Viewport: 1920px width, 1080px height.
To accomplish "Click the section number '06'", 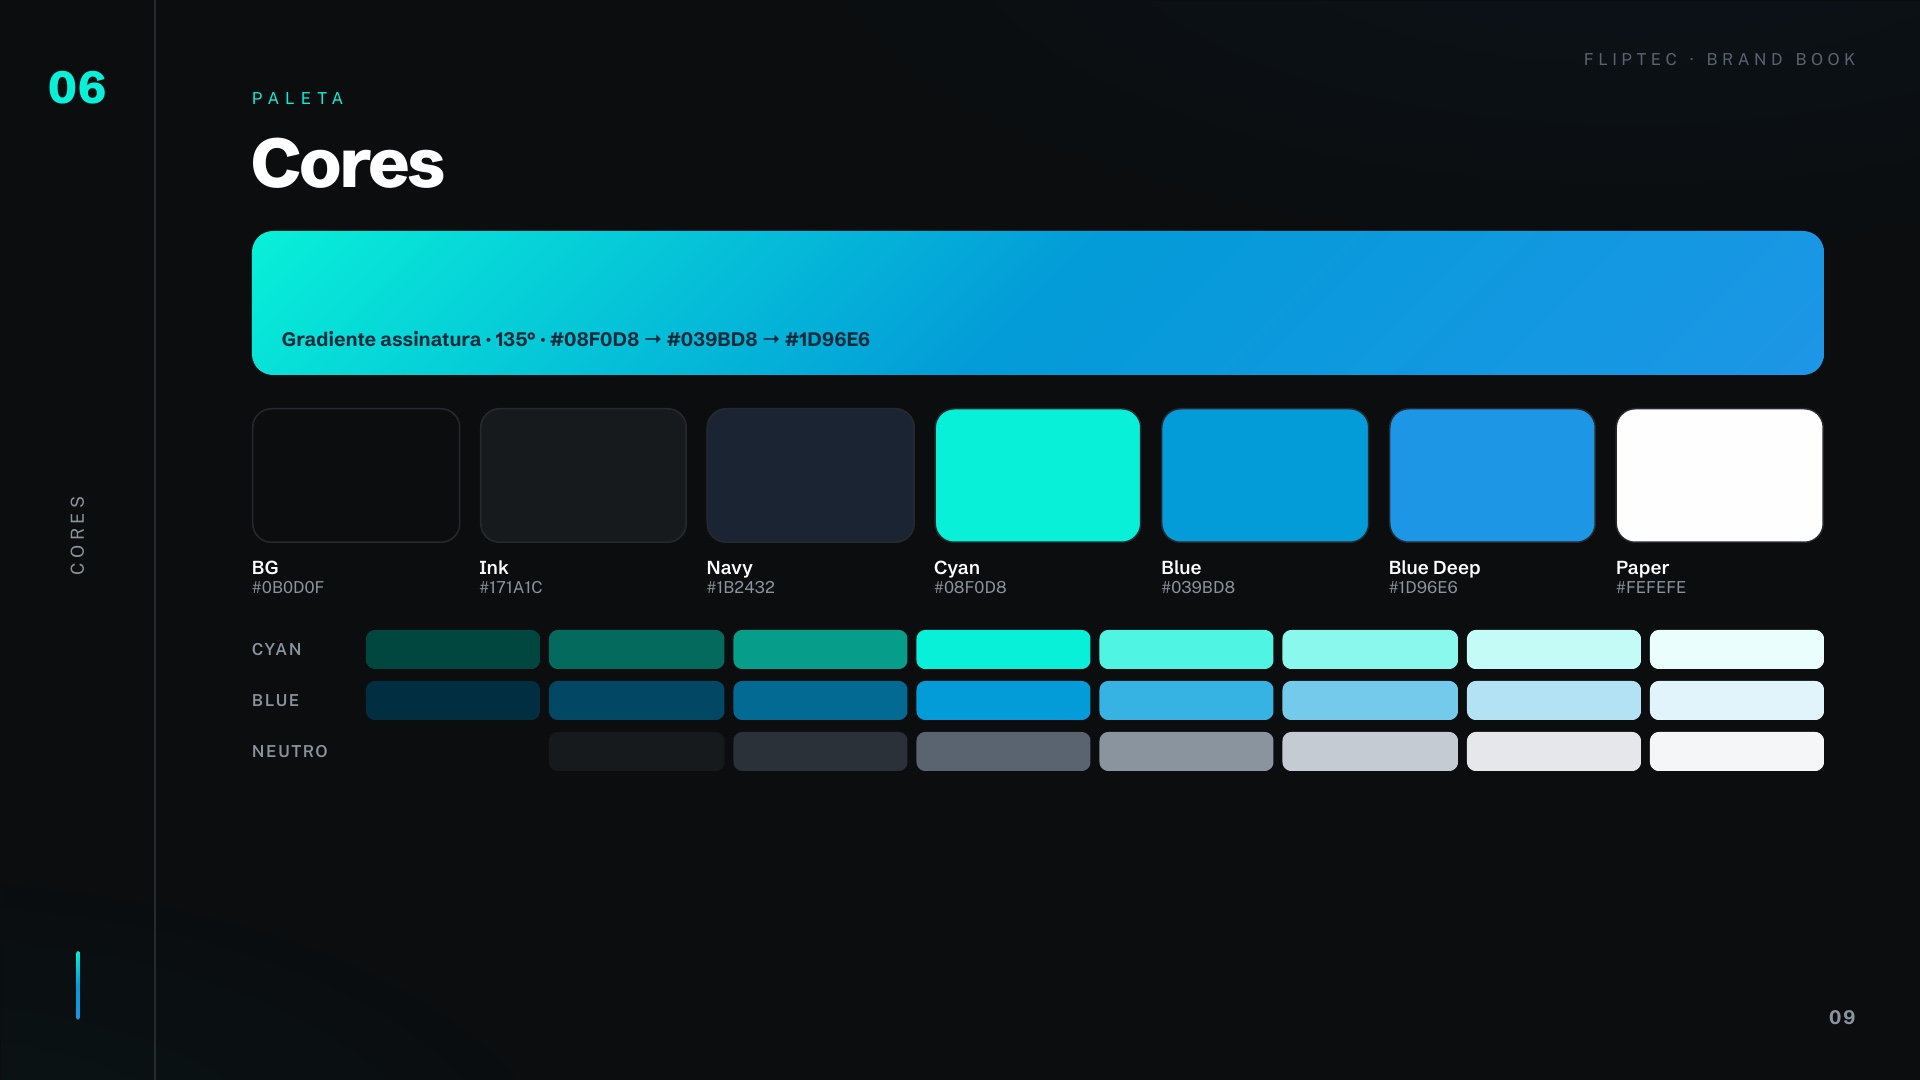I will click(77, 88).
